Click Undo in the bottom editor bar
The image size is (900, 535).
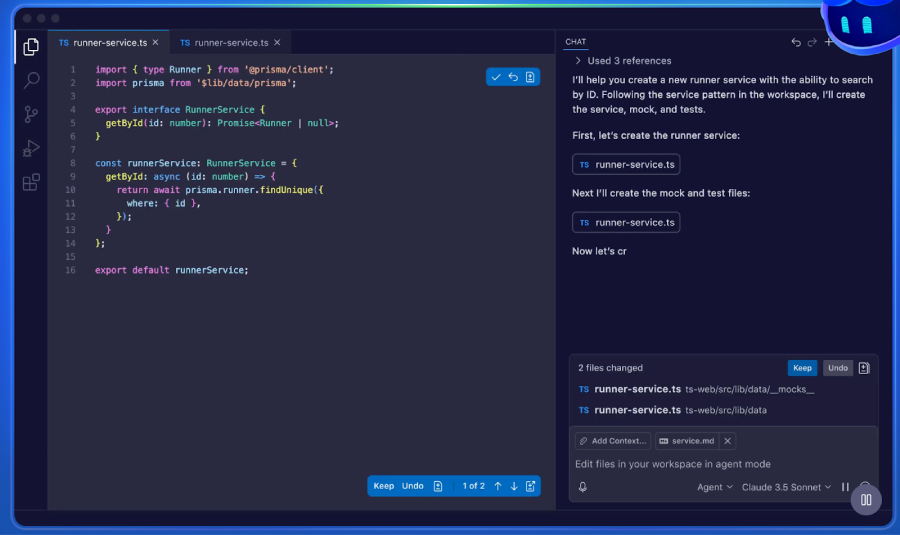(x=413, y=486)
